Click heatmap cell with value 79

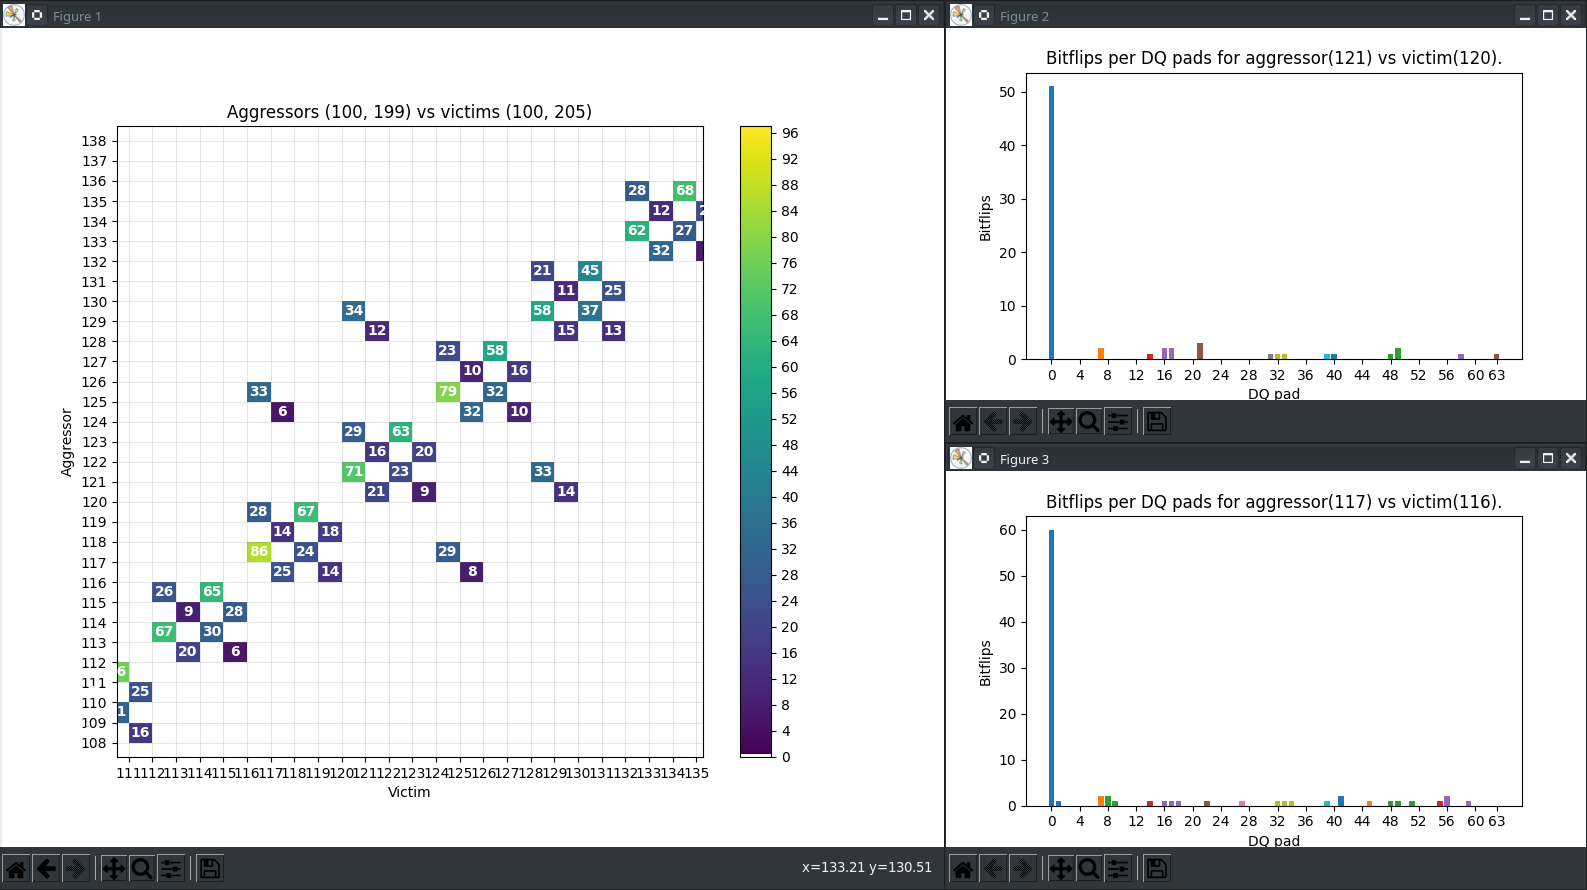(448, 391)
